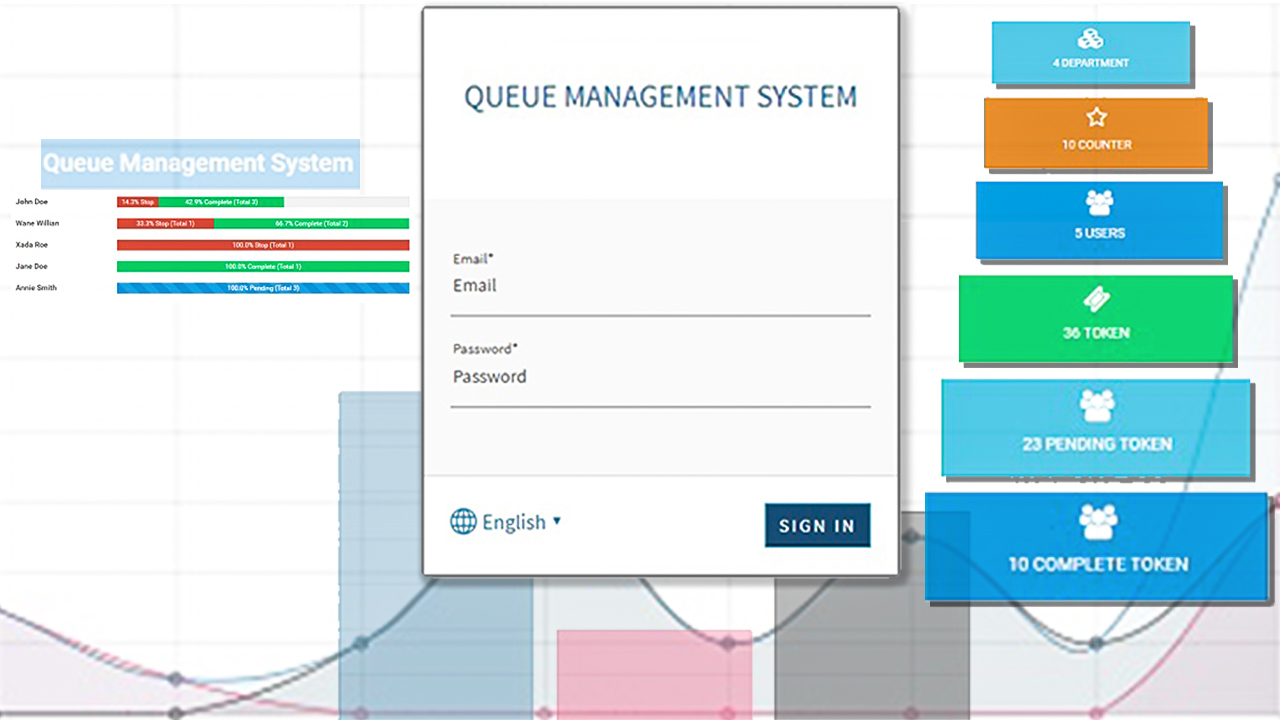
Task: Click the star icon on Counter tile
Action: coord(1096,118)
